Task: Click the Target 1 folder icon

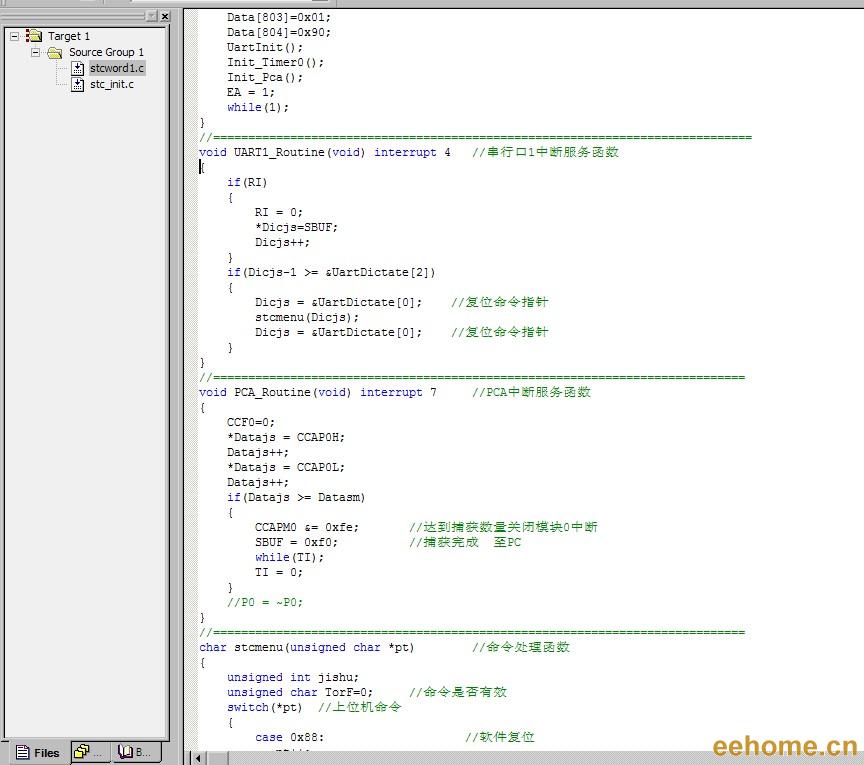Action: point(34,36)
